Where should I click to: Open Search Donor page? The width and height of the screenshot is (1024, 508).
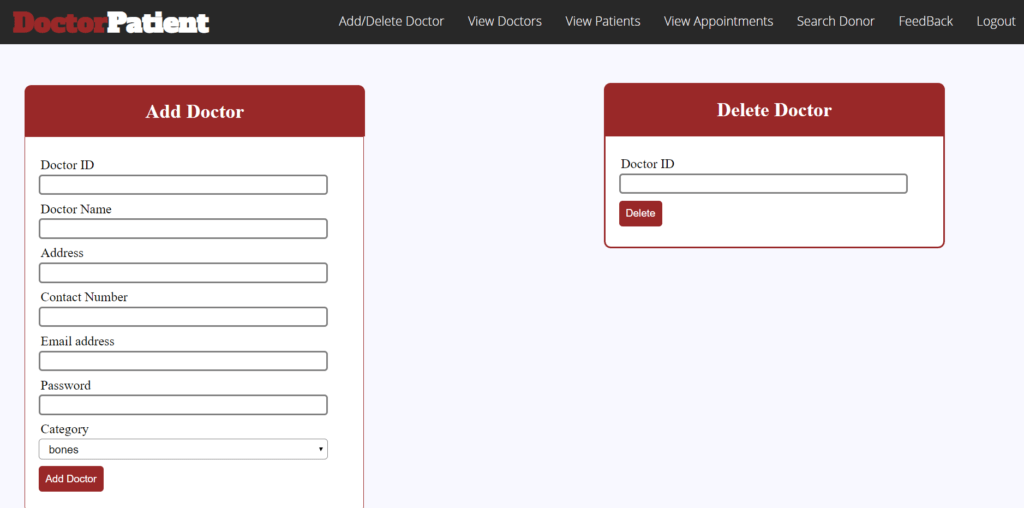tap(835, 22)
